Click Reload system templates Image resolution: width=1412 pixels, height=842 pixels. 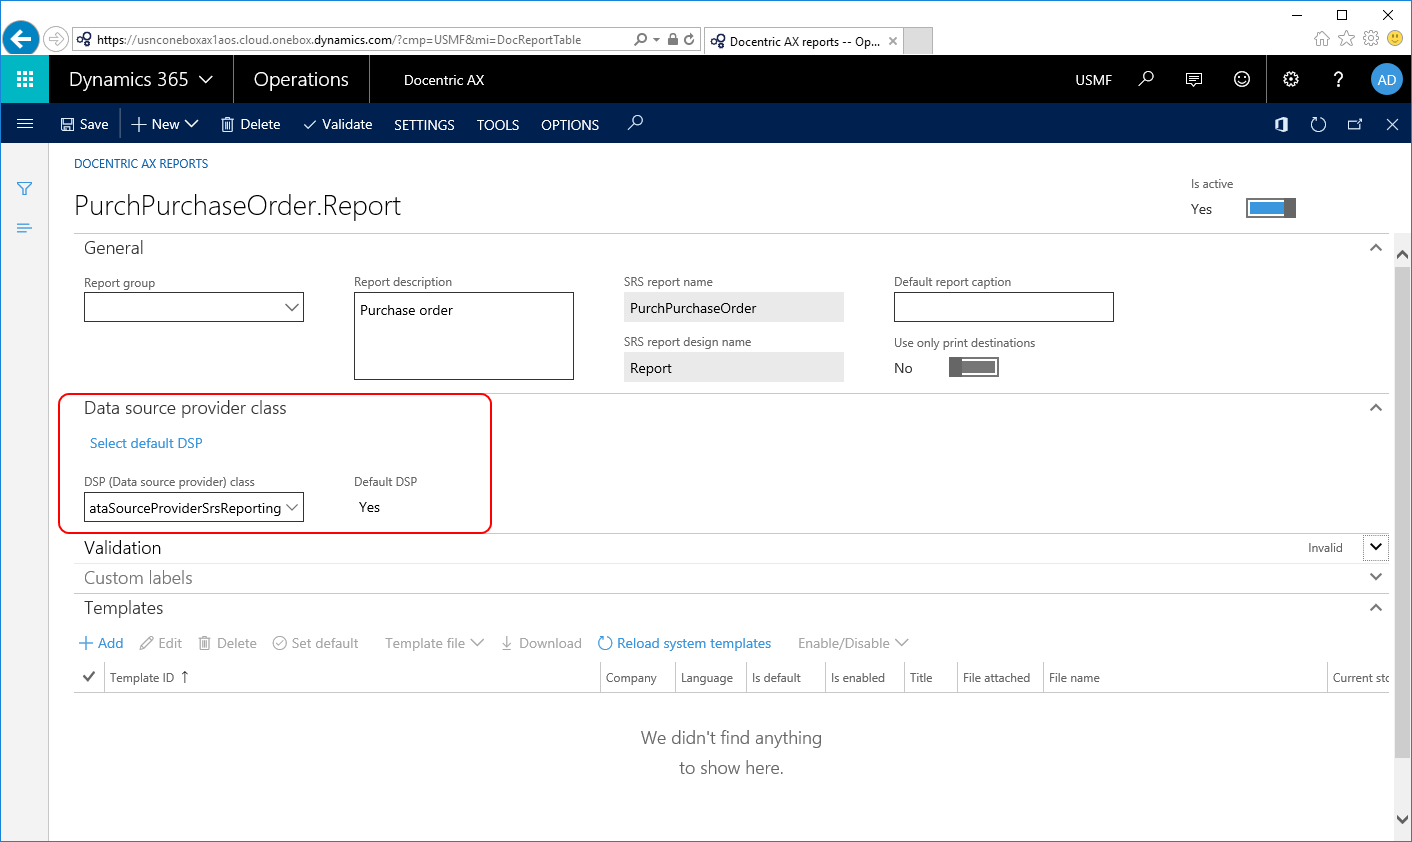684,643
